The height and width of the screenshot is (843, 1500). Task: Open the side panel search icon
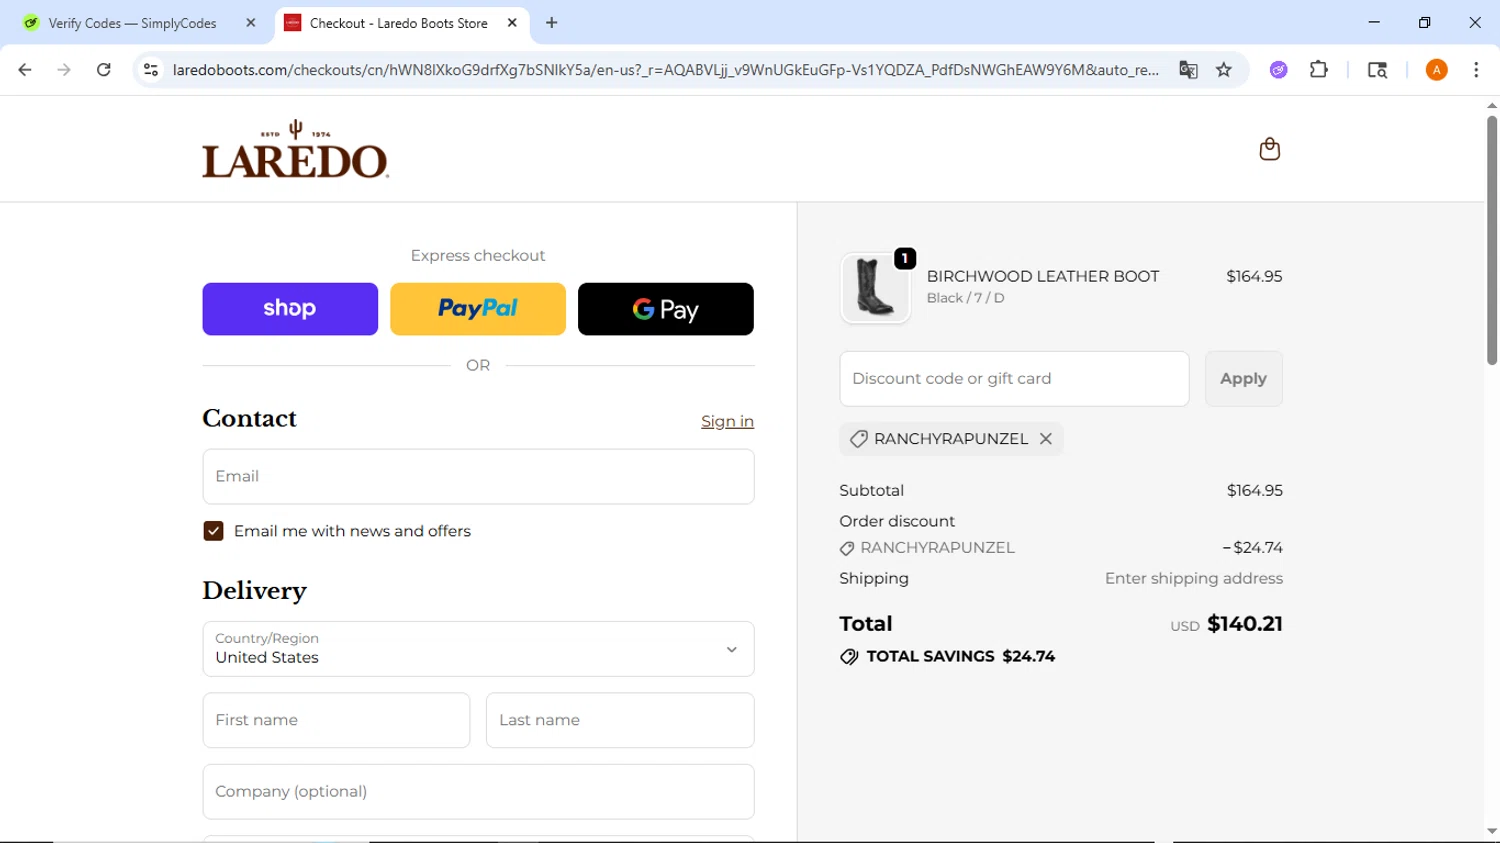(1377, 70)
